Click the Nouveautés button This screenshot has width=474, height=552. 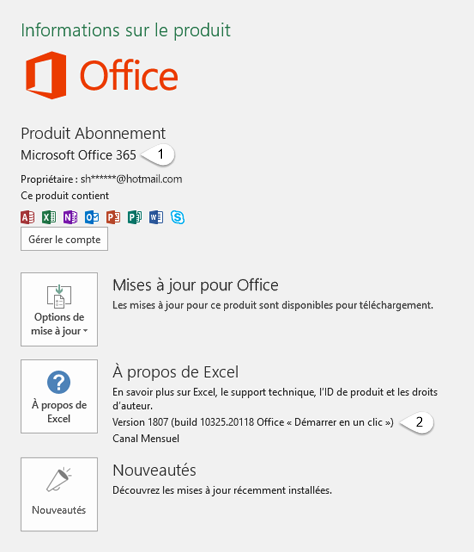(59, 494)
